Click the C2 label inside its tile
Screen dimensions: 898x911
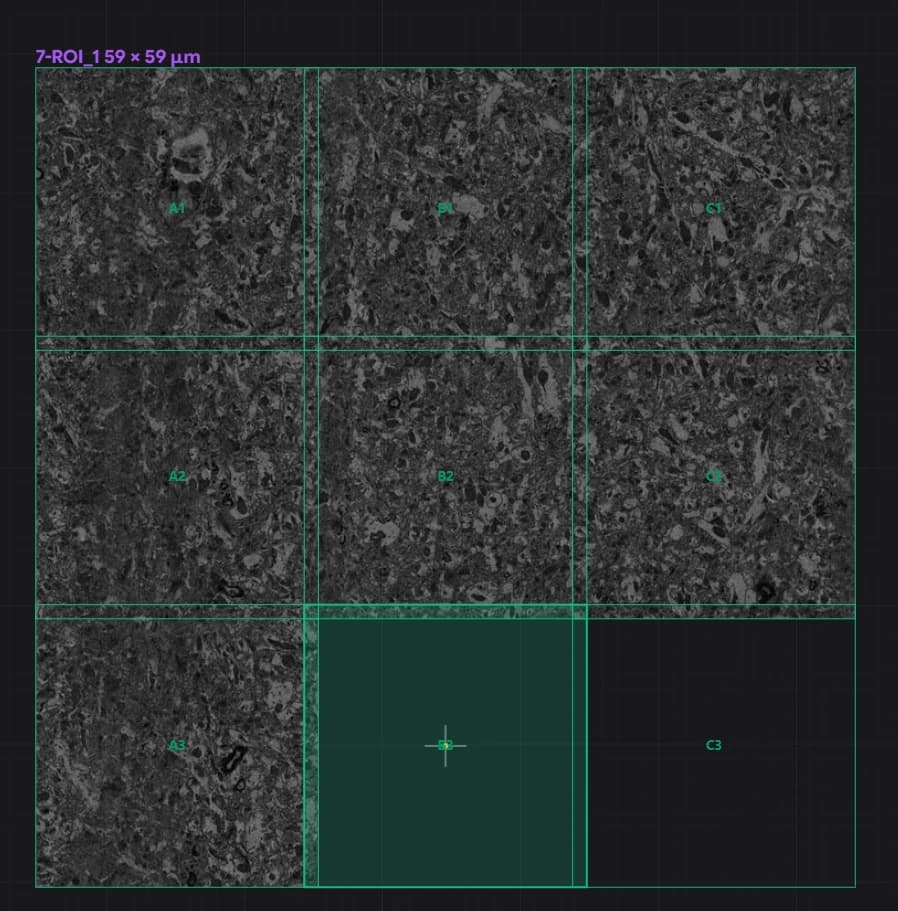712,477
